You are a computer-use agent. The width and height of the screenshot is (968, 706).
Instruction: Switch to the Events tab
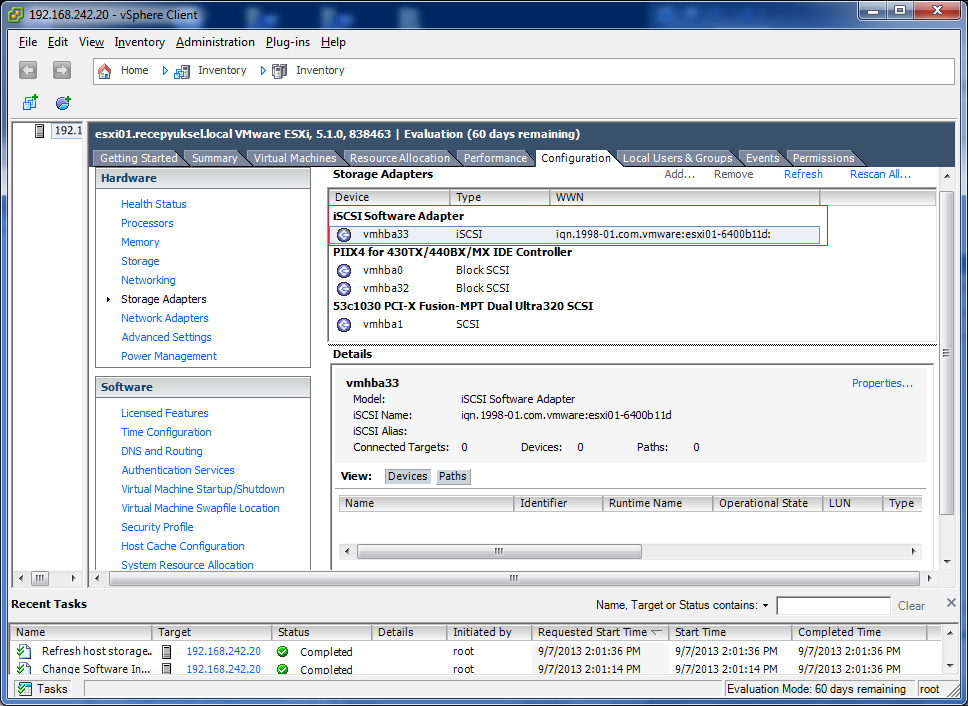click(x=762, y=158)
